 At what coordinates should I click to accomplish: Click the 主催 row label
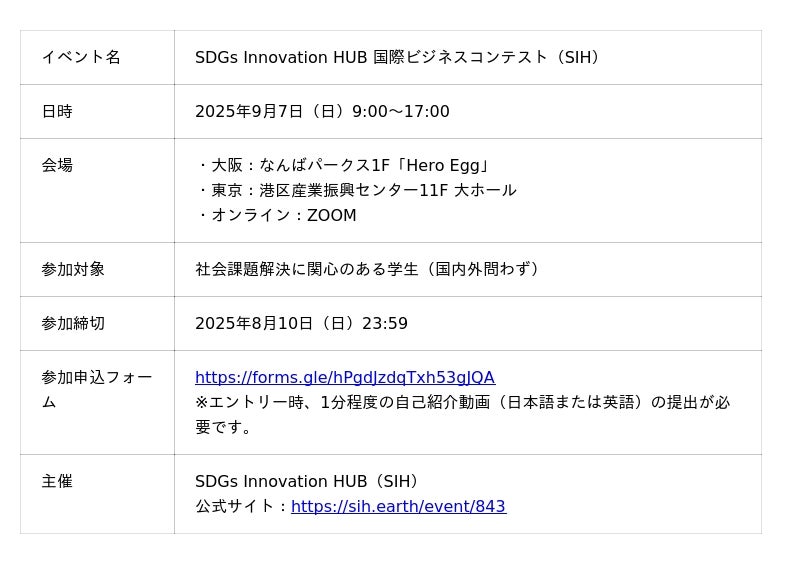tap(57, 482)
